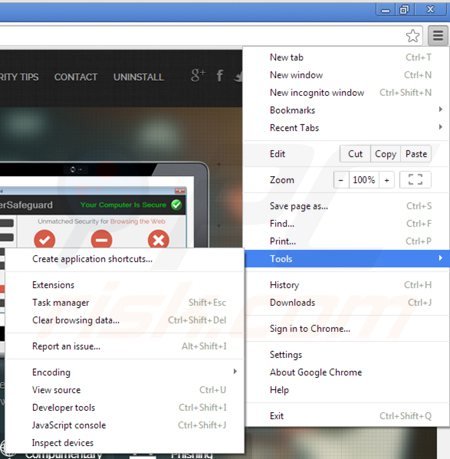The height and width of the screenshot is (459, 450).
Task: Select Exit from the Chrome menu
Action: coord(347,416)
